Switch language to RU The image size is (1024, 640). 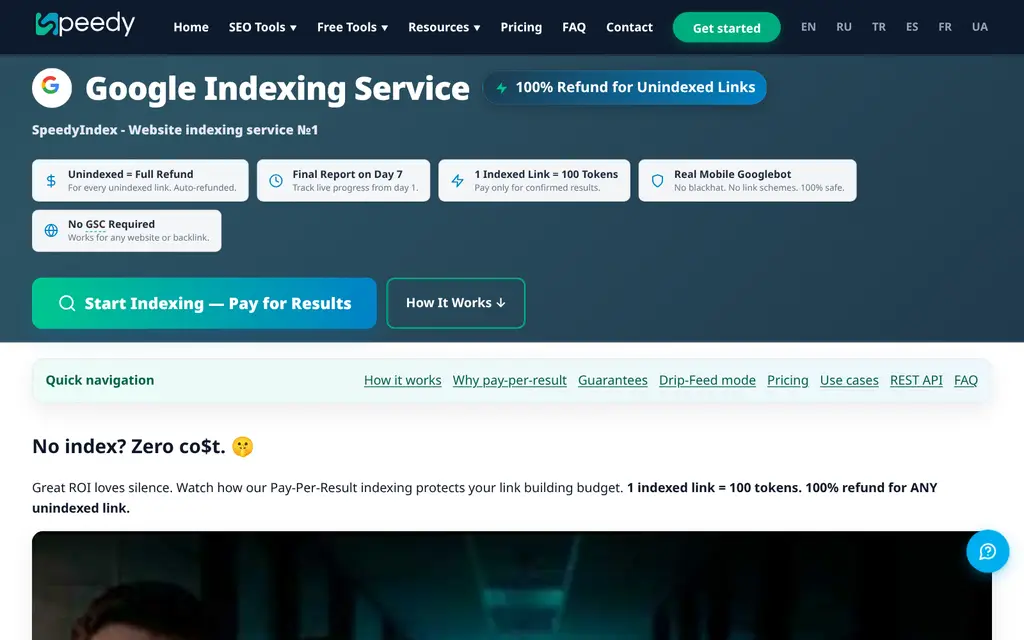[x=844, y=27]
